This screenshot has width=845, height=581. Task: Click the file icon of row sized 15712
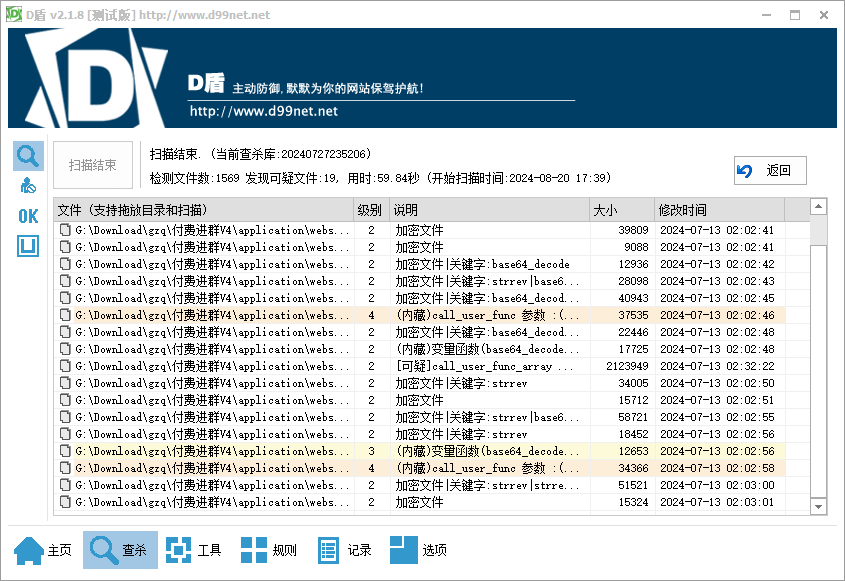tap(65, 400)
